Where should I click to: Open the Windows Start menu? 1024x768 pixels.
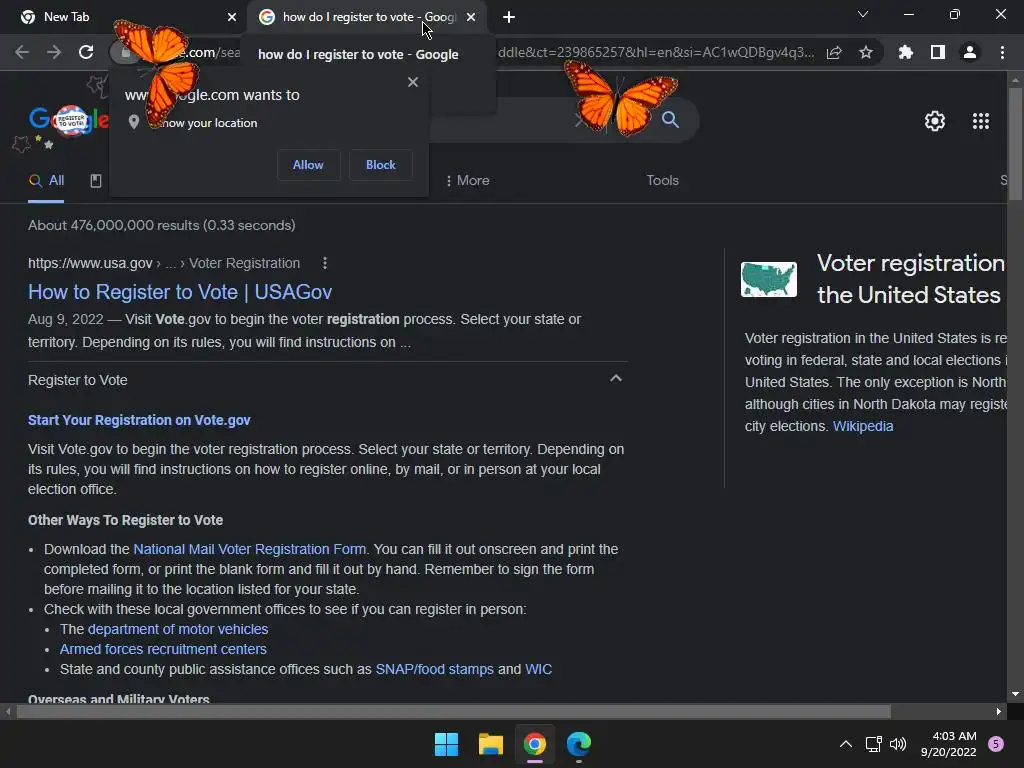coord(447,744)
